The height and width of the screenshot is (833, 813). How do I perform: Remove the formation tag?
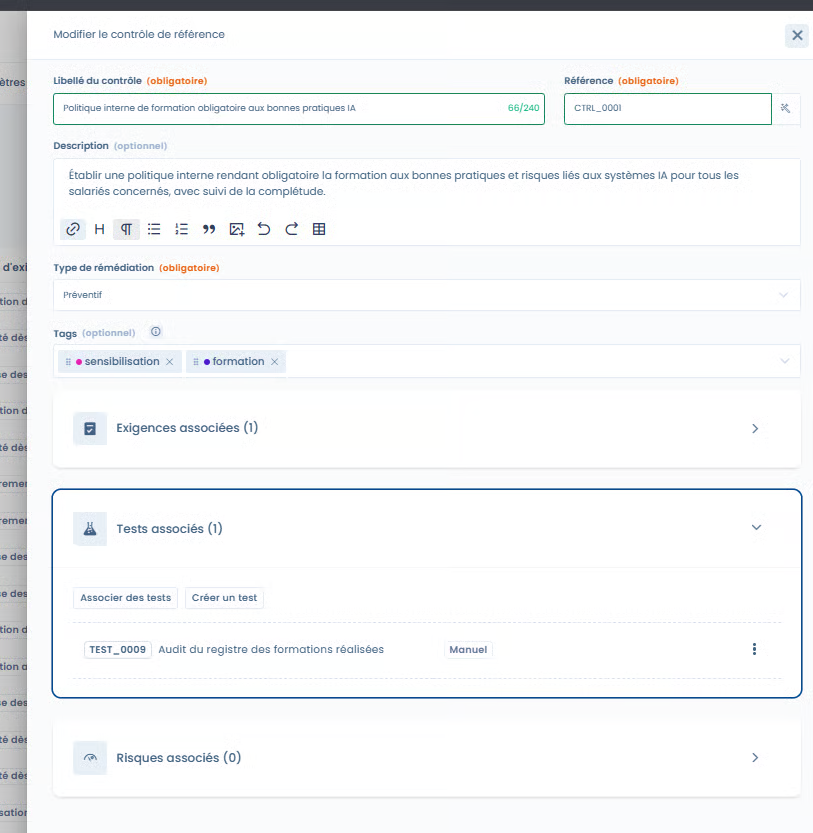(x=274, y=362)
